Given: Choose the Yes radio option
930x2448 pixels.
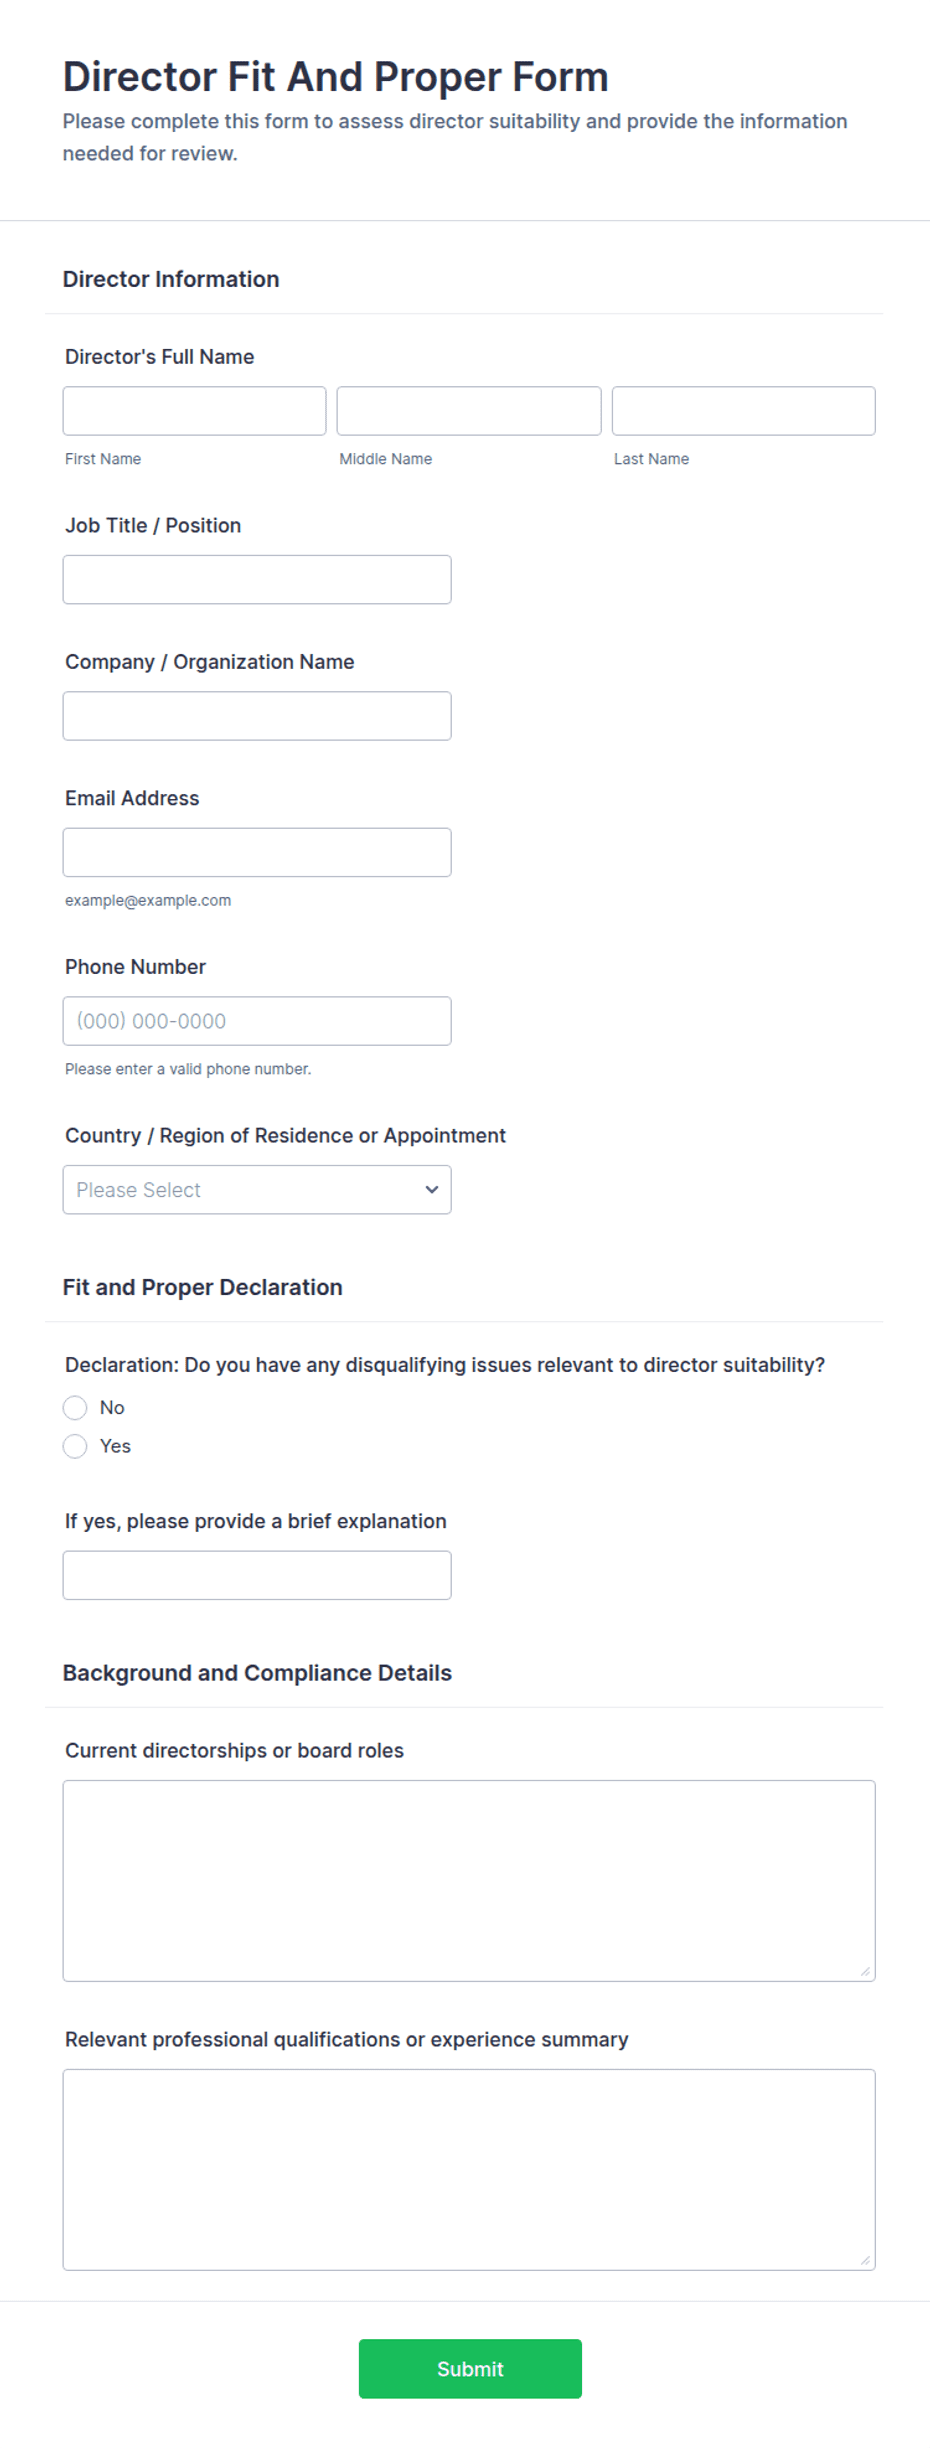Looking at the screenshot, I should point(75,1446).
